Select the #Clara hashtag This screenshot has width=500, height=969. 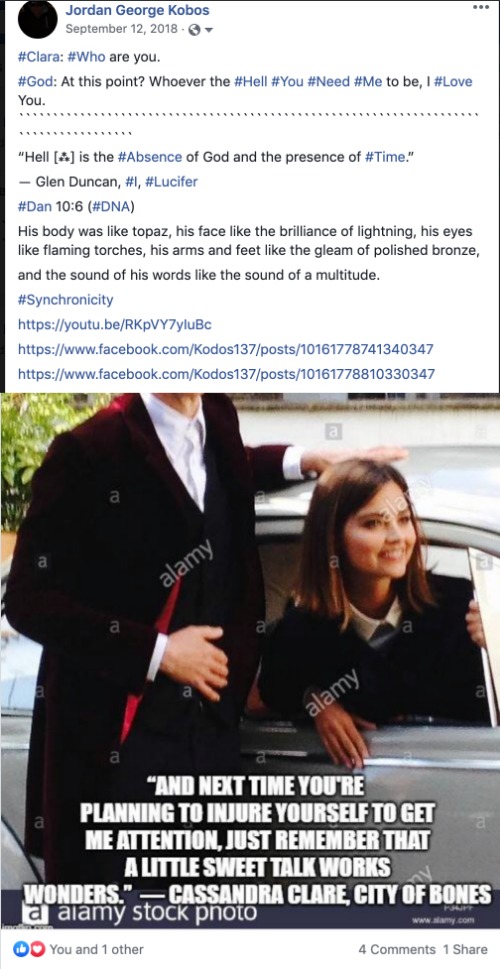pos(38,57)
